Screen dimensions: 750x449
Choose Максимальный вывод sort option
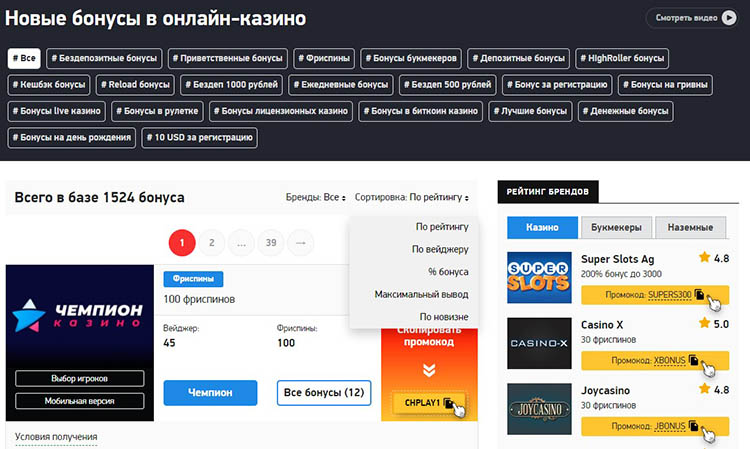tap(421, 294)
